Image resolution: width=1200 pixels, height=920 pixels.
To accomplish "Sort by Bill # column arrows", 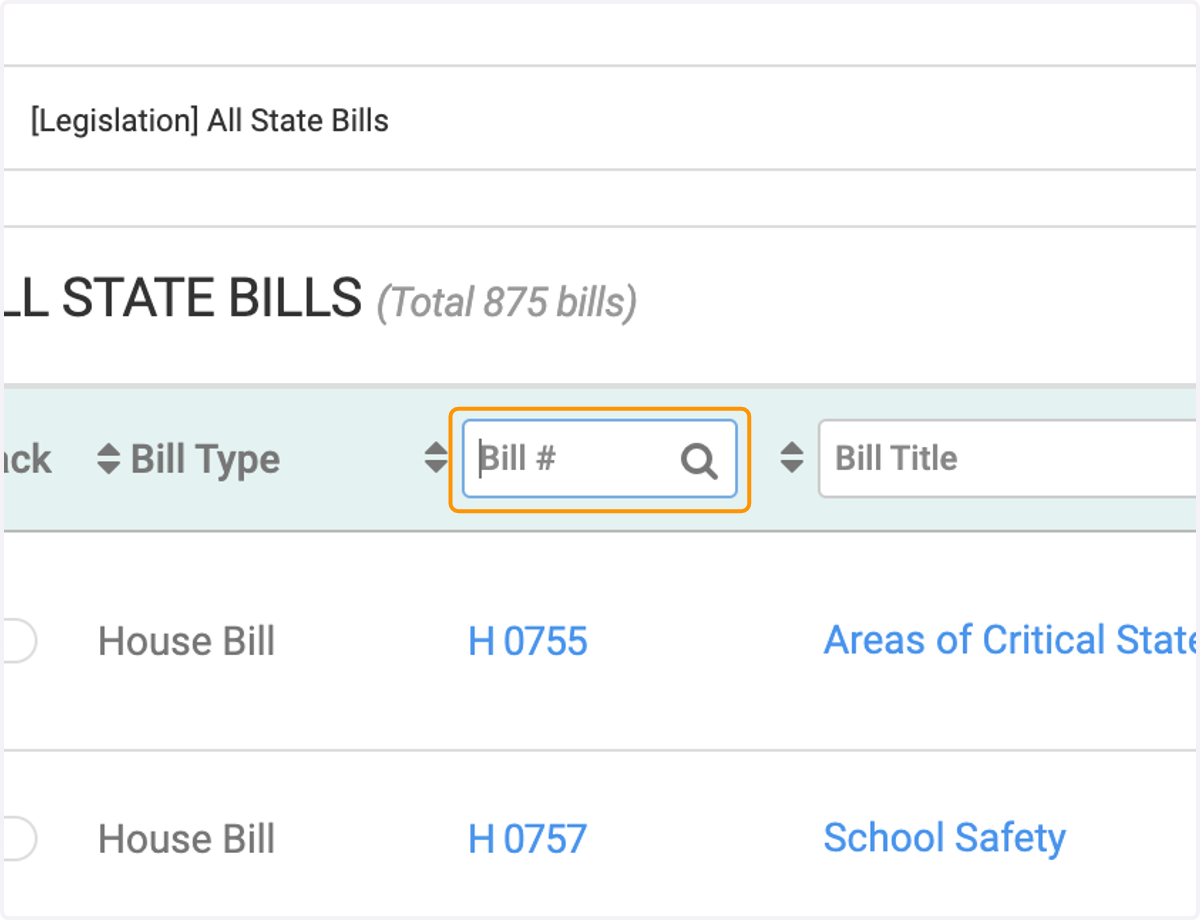I will point(436,458).
